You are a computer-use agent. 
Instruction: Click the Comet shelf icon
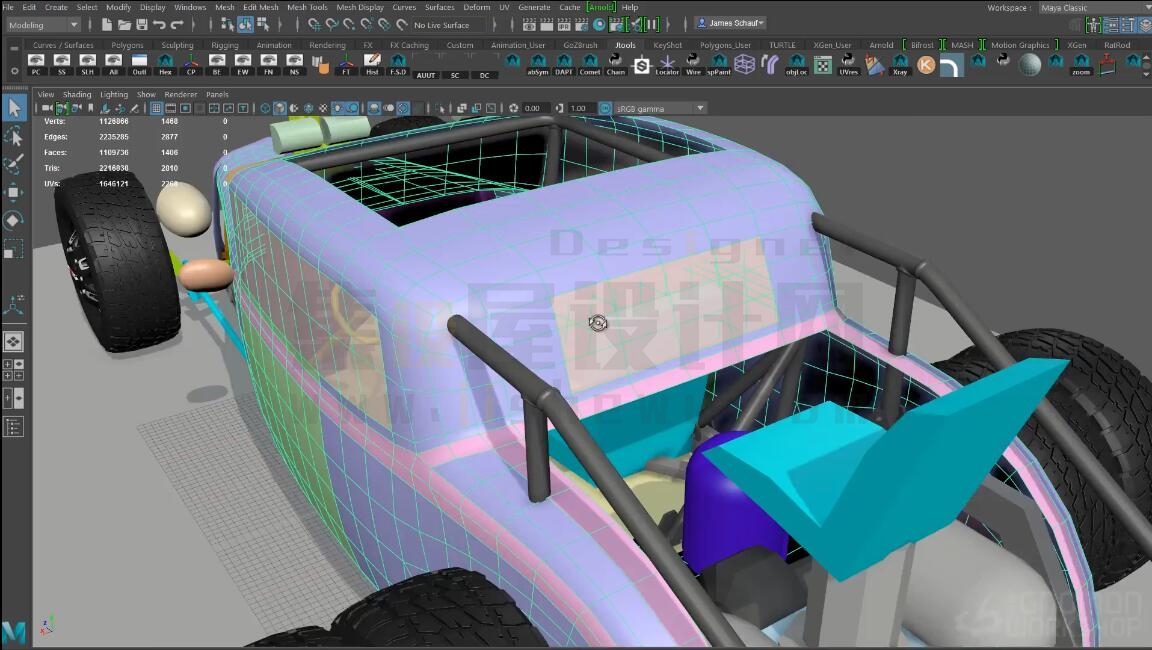(x=590, y=64)
